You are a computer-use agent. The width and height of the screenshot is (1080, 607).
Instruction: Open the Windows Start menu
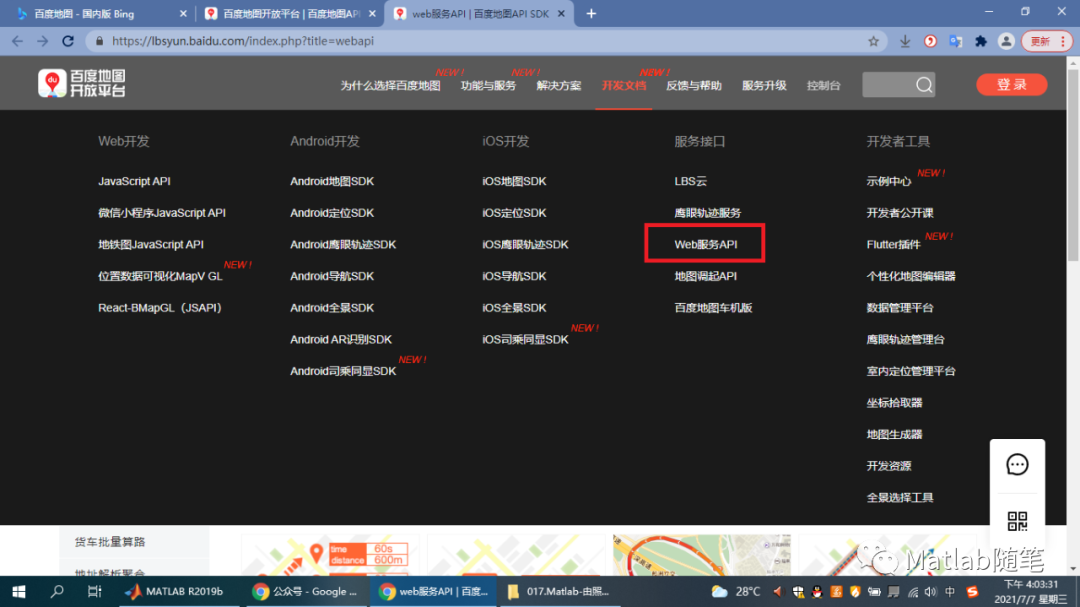[x=19, y=591]
